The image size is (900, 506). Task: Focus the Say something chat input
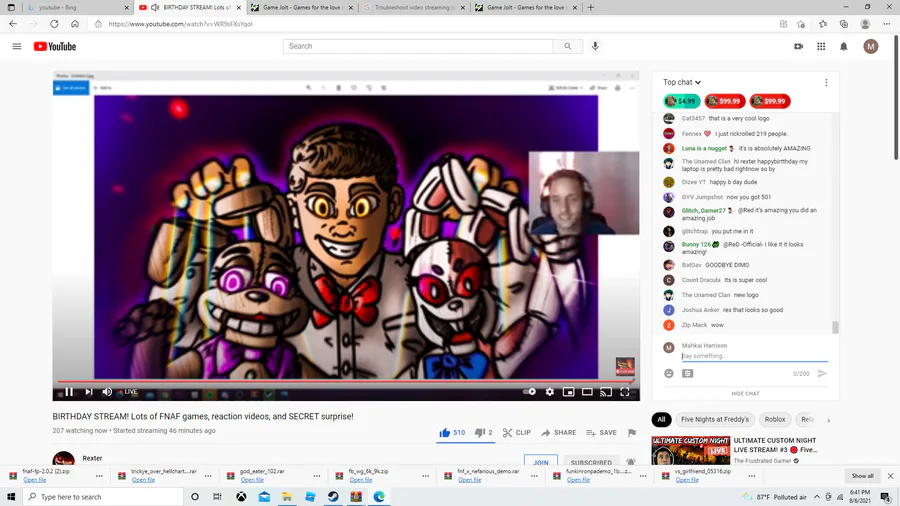click(x=755, y=356)
